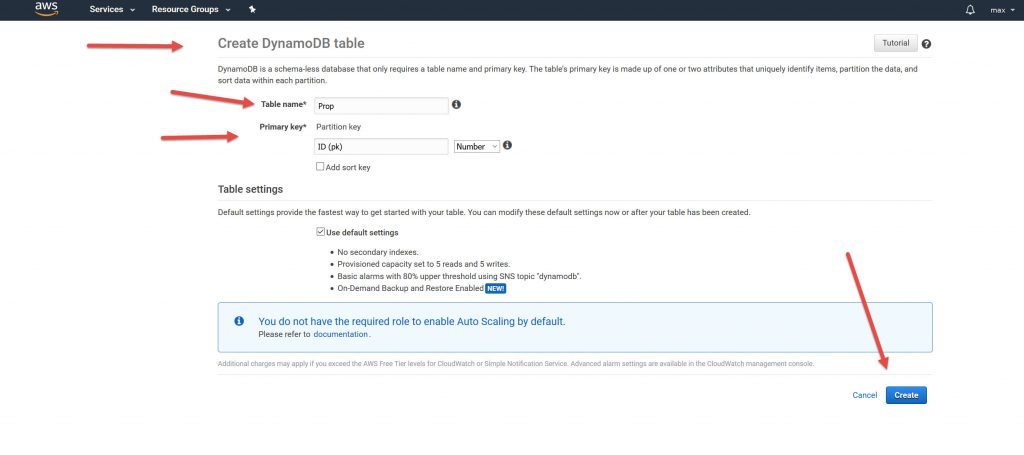Click the info icon in Auto Scaling notice
The width and height of the screenshot is (1024, 455).
tap(239, 322)
